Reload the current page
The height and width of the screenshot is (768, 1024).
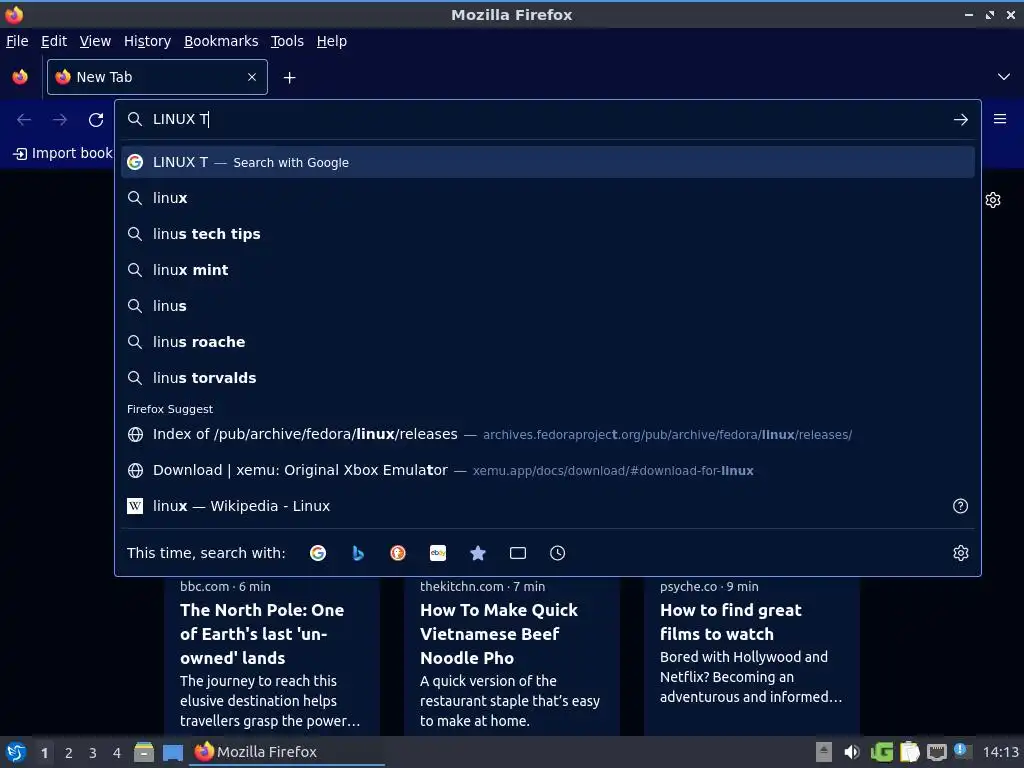(96, 120)
